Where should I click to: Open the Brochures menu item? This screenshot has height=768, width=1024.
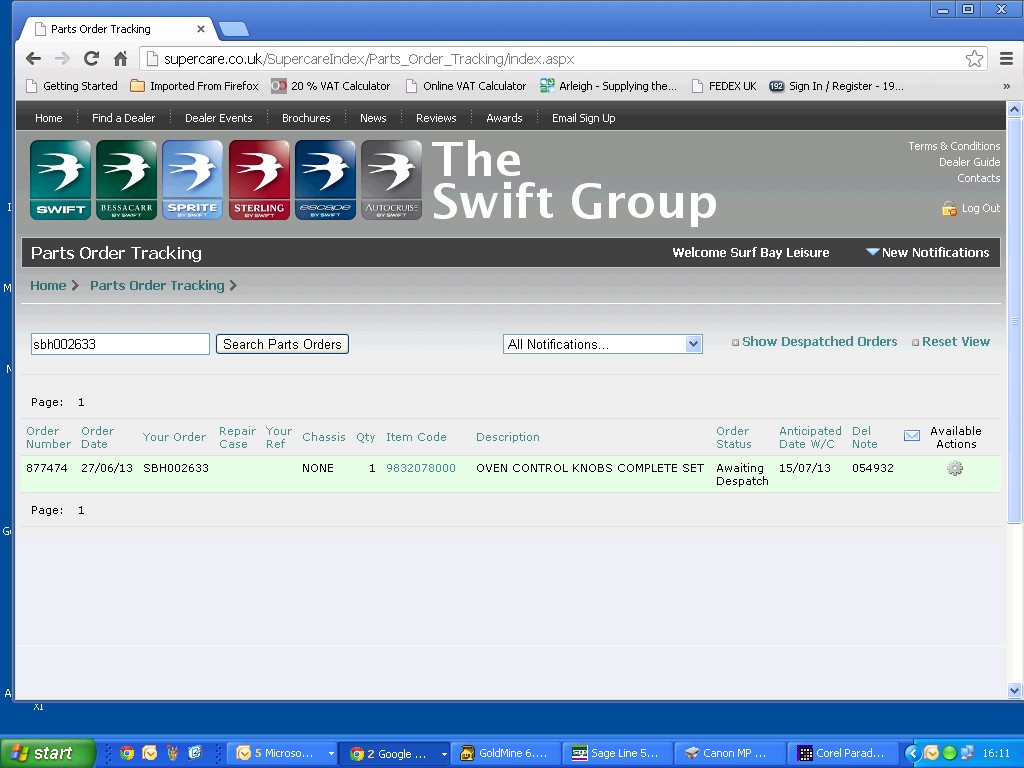306,118
